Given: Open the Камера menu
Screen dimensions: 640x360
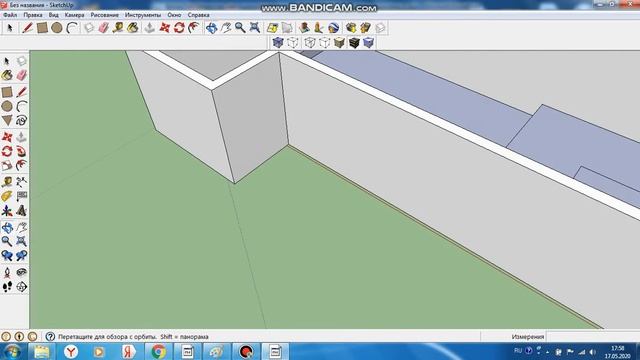Looking at the screenshot, I should [x=74, y=15].
